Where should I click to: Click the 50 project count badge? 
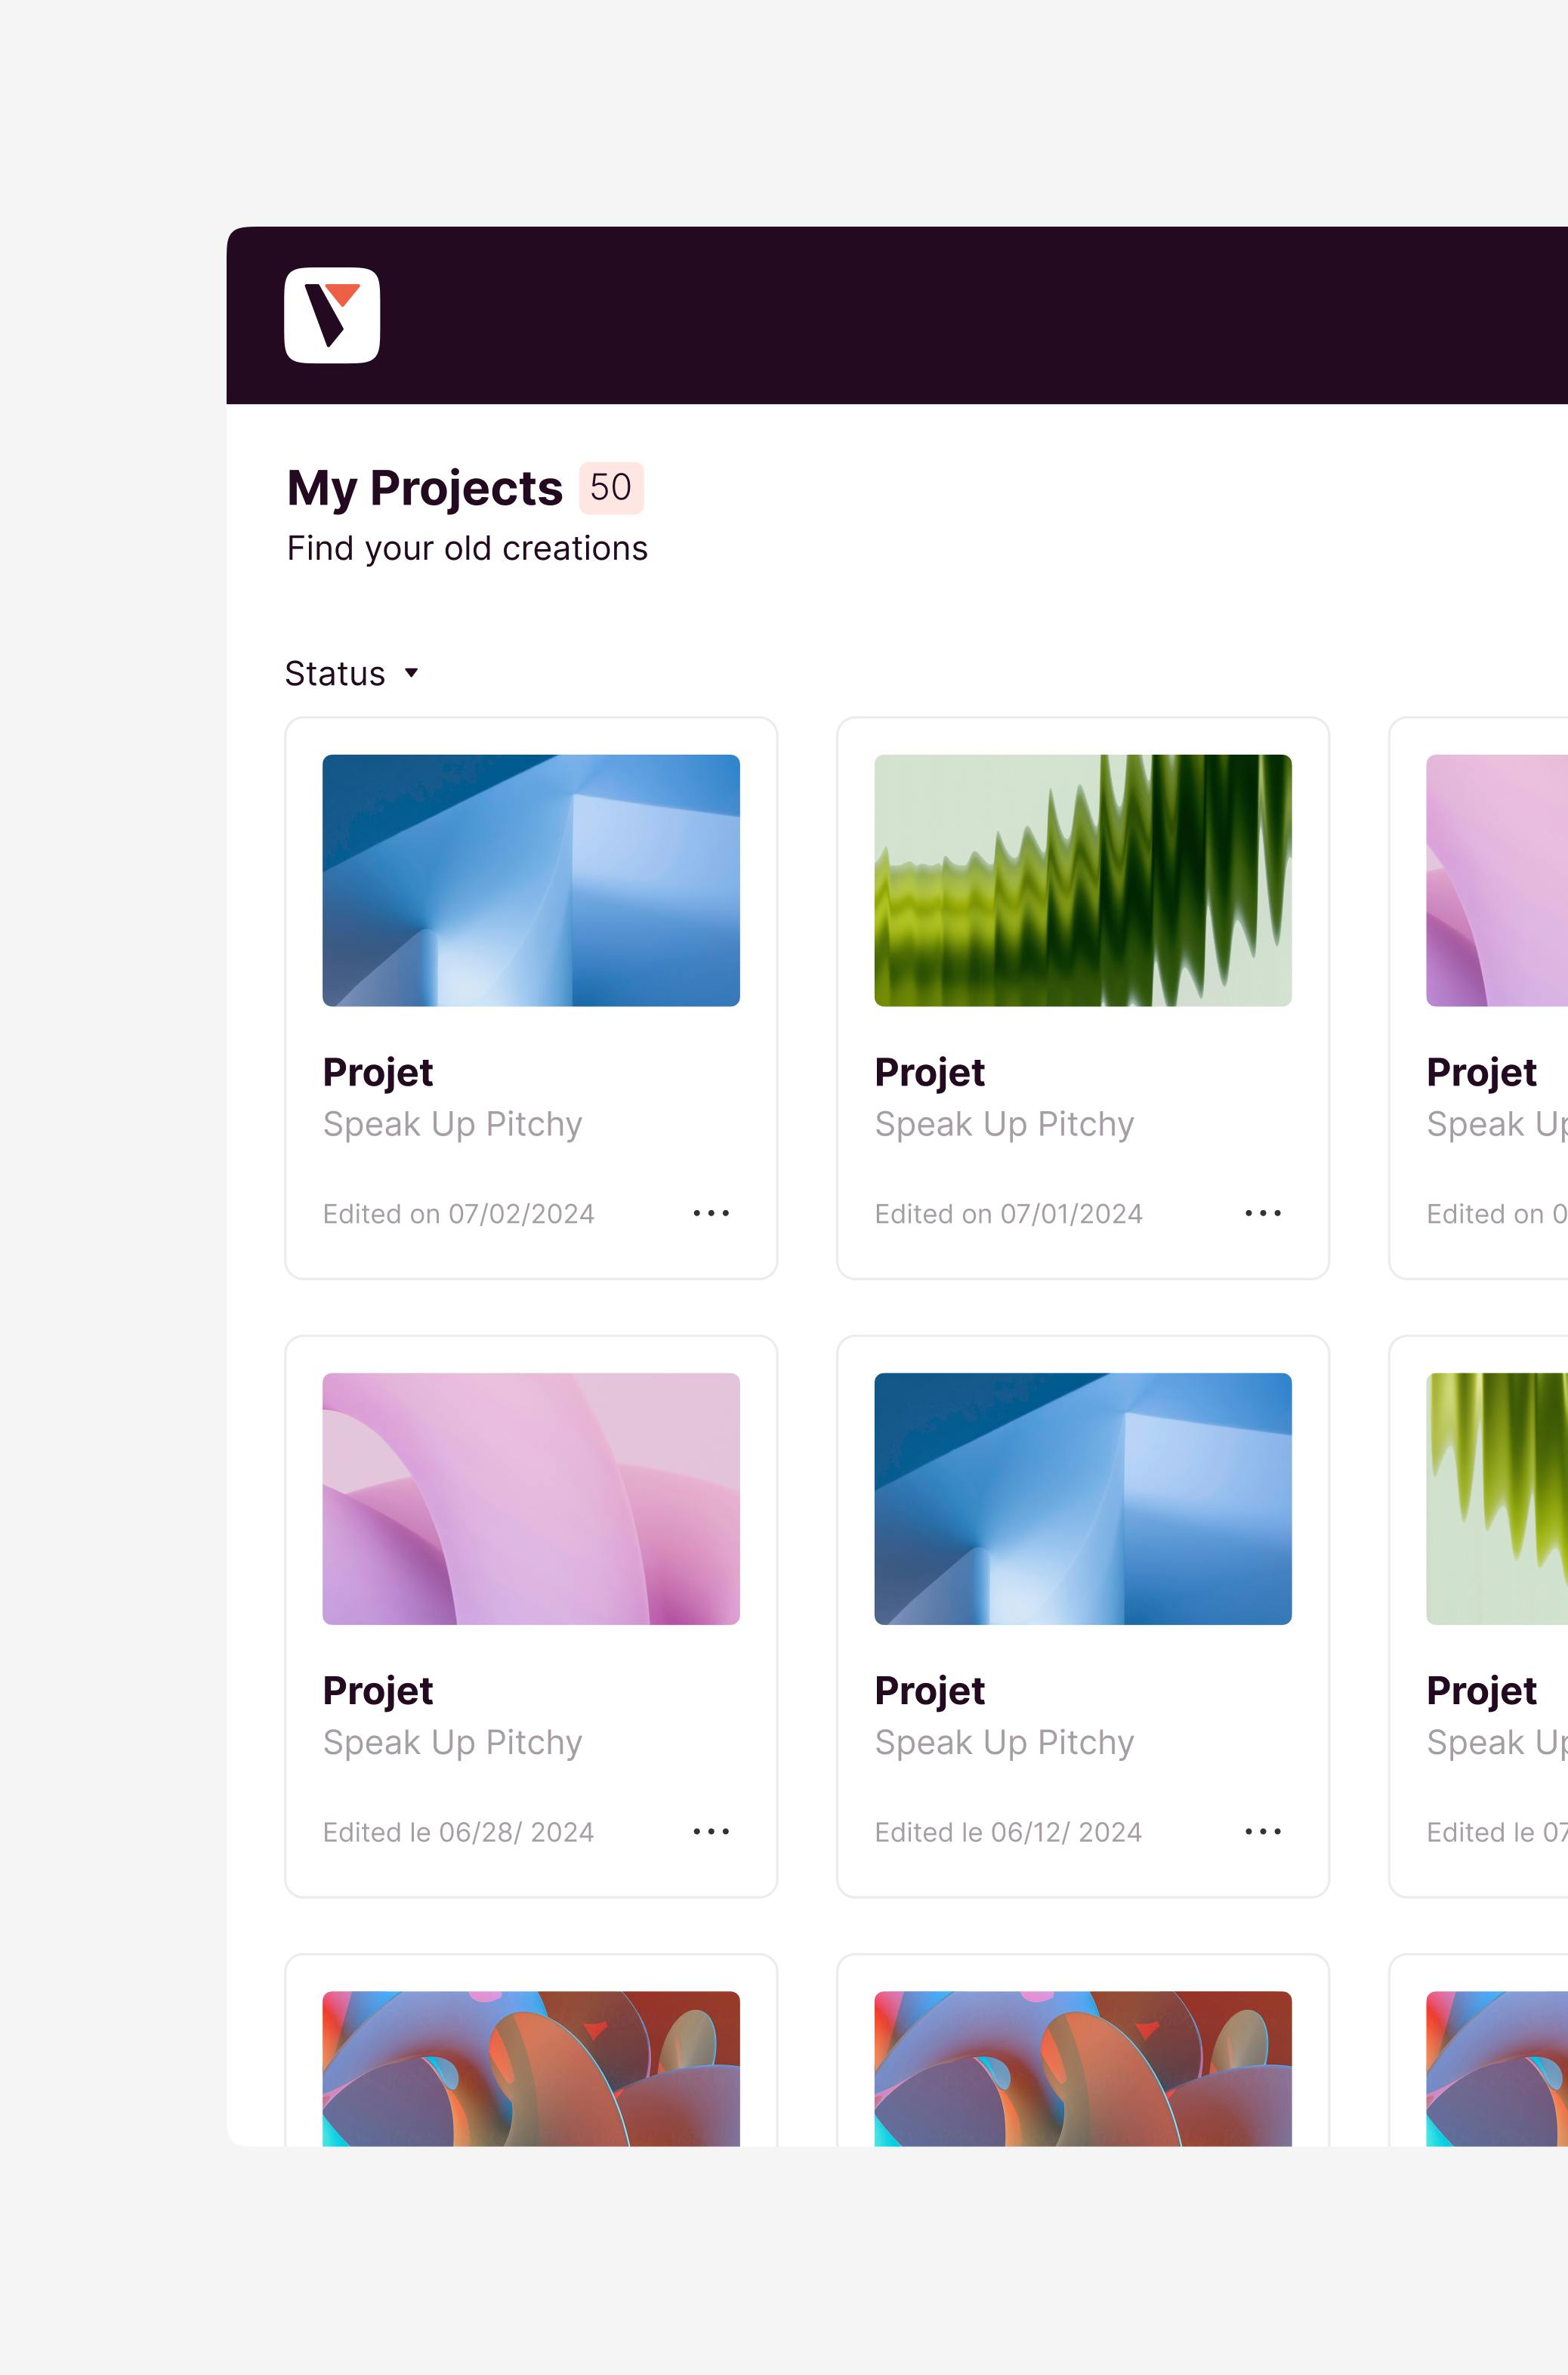(610, 487)
